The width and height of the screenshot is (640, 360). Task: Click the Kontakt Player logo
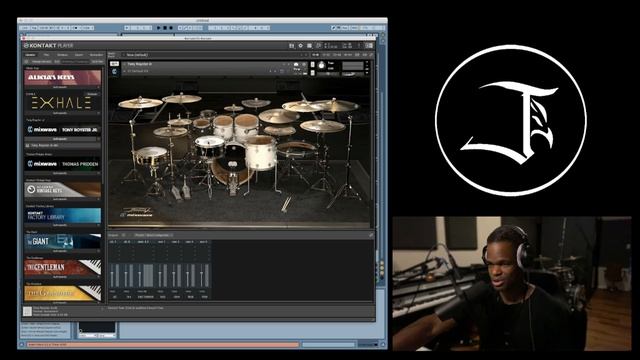pos(48,46)
